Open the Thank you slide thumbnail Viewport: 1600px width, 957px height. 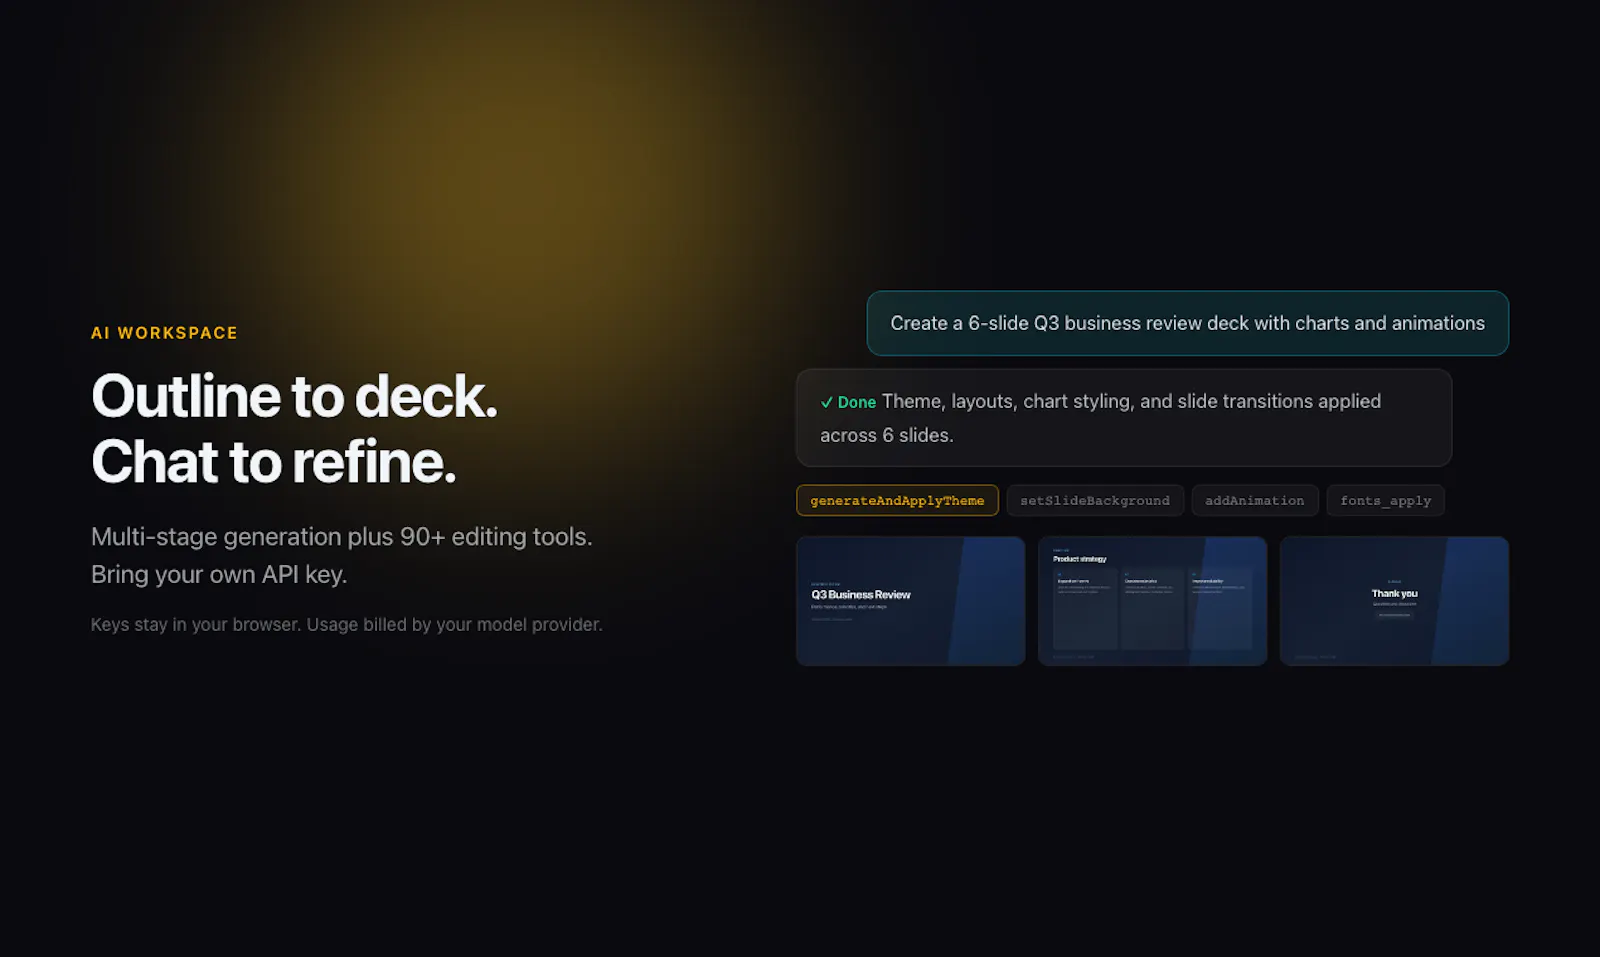[1395, 601]
